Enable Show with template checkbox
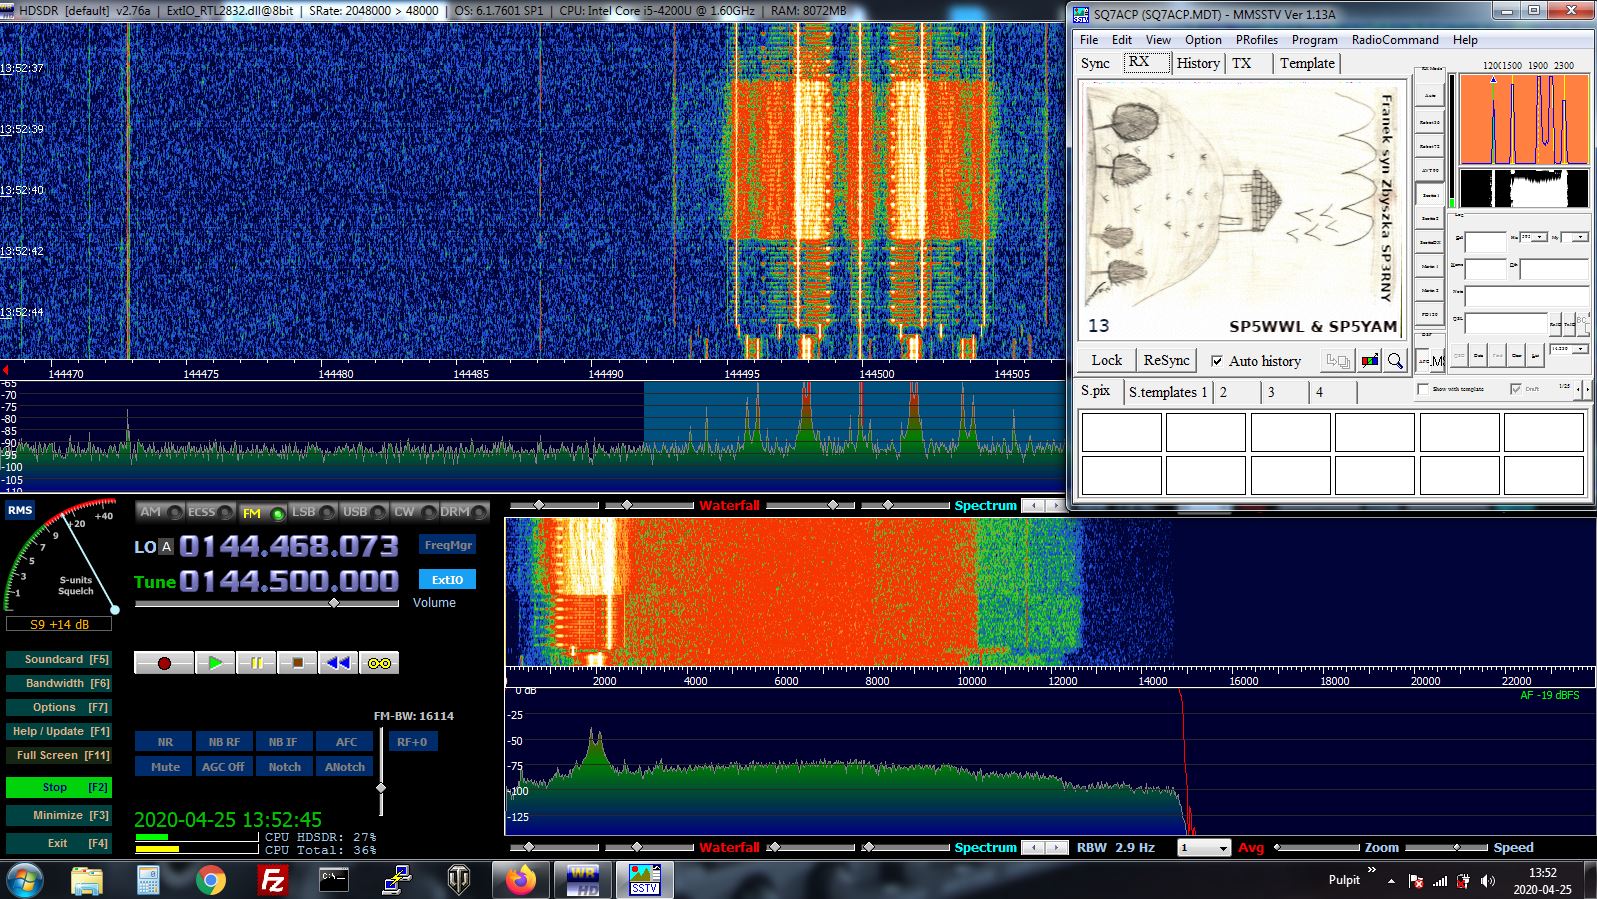The width and height of the screenshot is (1597, 899). click(1423, 389)
